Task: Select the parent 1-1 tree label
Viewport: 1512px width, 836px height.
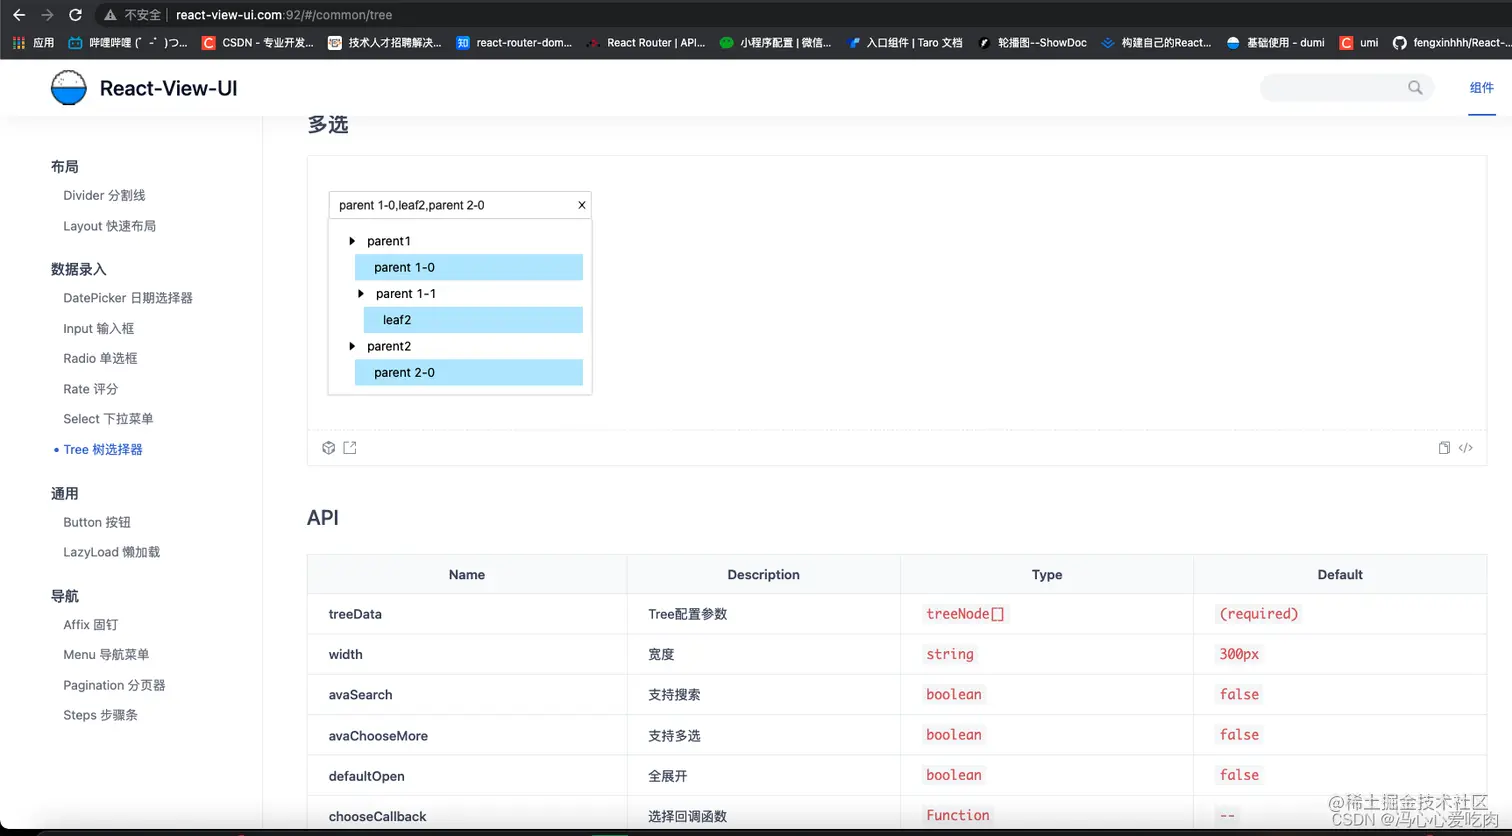Action: click(406, 293)
